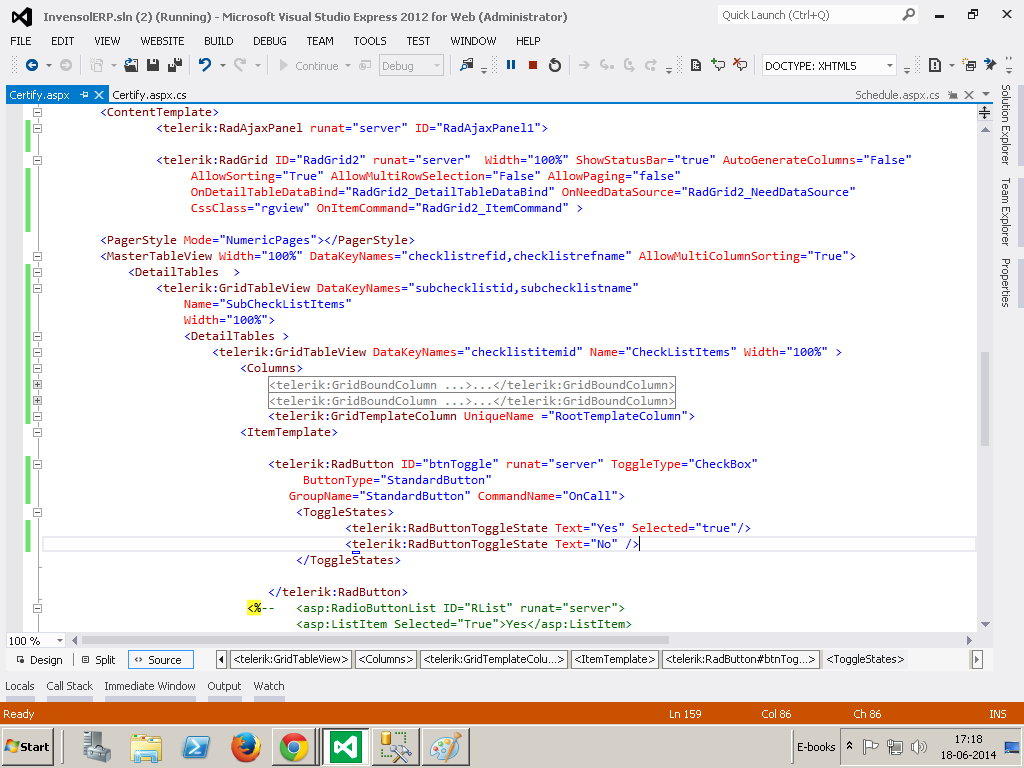Open the Properties side panel
The image size is (1024, 768).
pos(1006,282)
